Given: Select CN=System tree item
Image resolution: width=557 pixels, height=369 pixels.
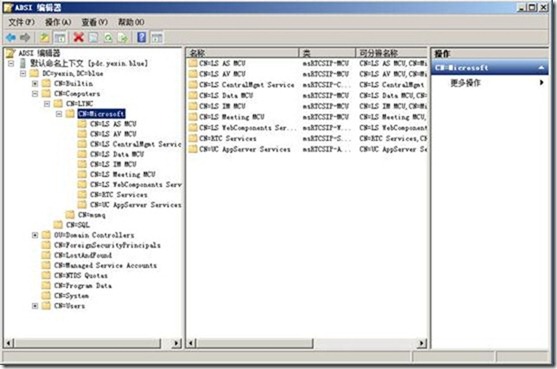Looking at the screenshot, I should 71,295.
